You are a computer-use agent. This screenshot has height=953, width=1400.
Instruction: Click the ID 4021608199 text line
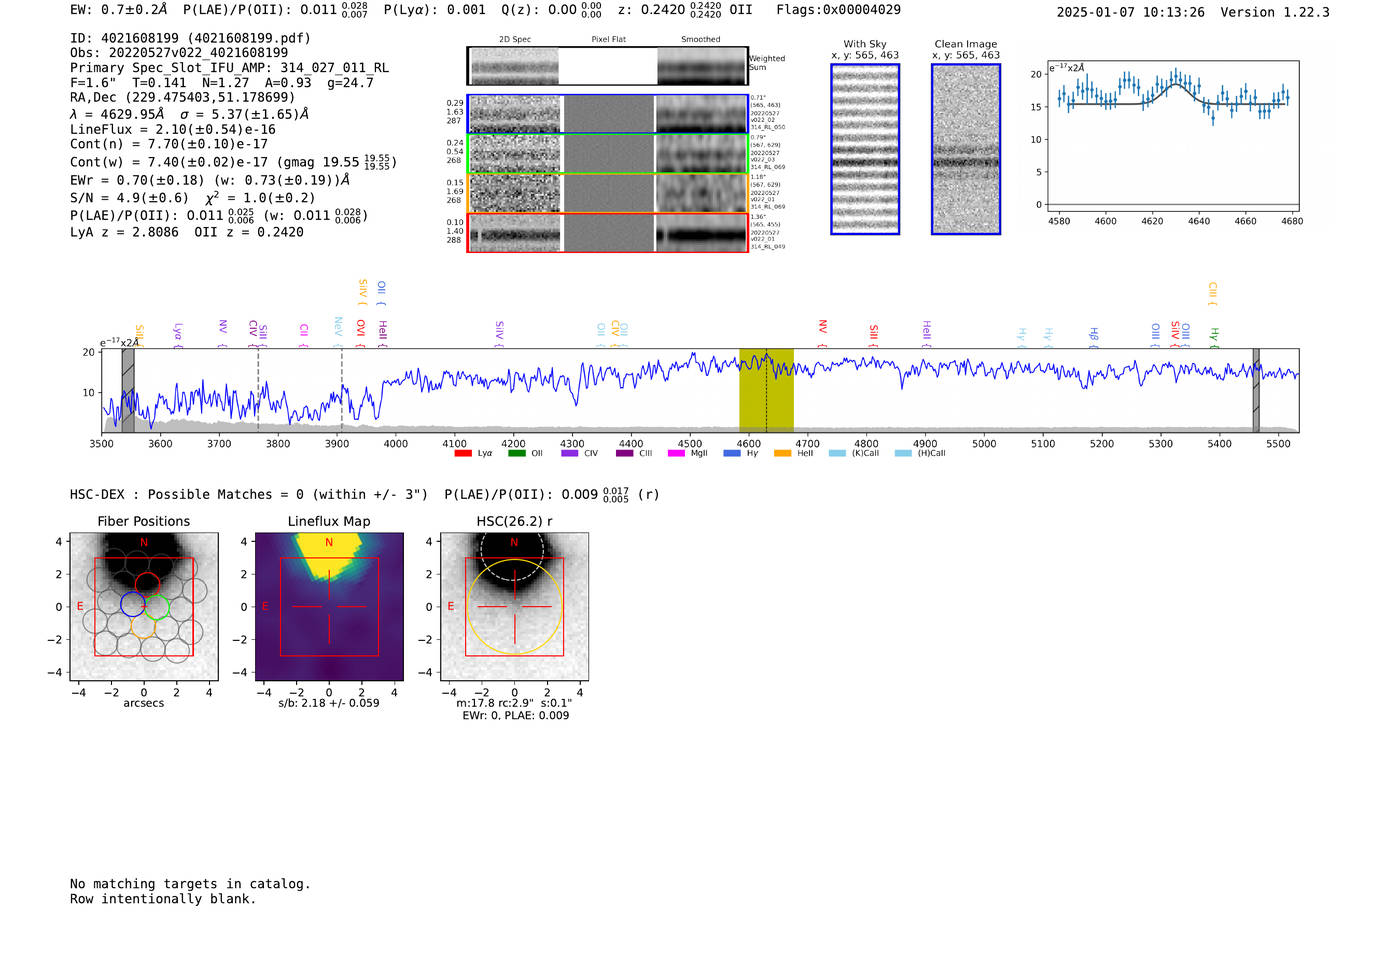[190, 38]
